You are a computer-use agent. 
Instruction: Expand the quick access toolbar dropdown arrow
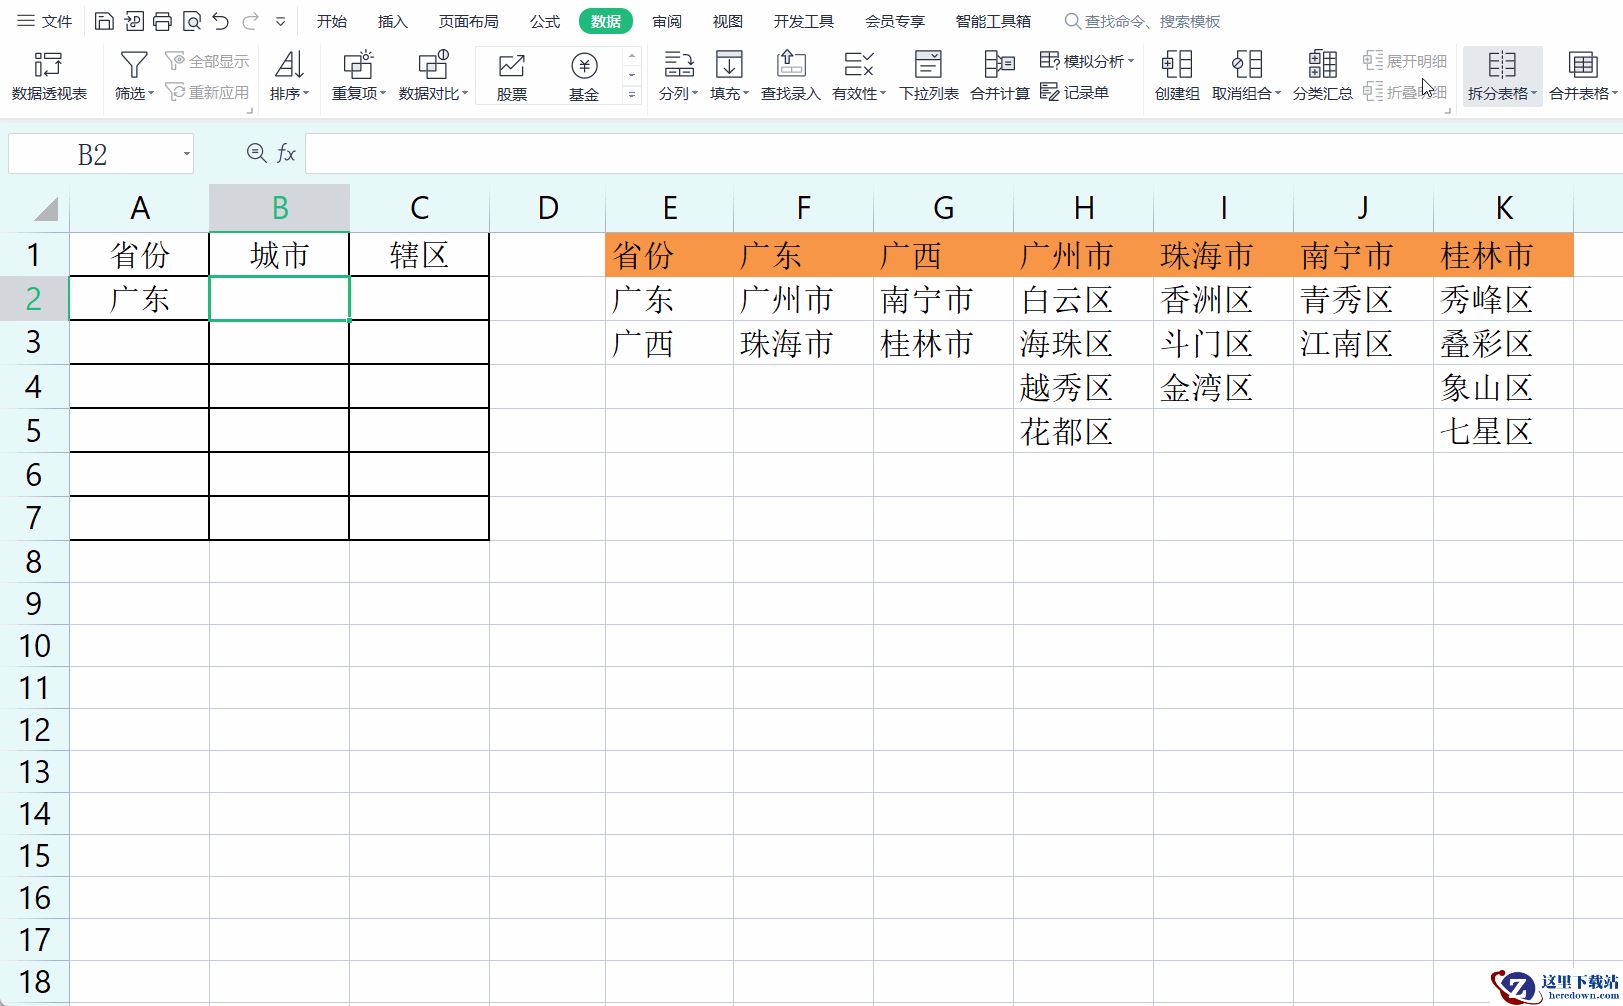coord(281,21)
